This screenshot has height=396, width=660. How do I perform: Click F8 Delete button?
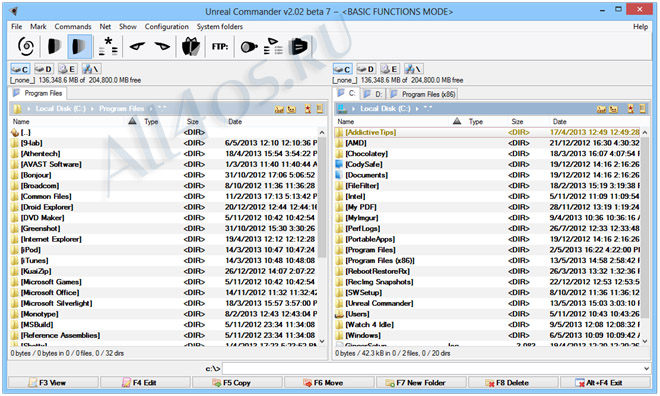tap(513, 383)
